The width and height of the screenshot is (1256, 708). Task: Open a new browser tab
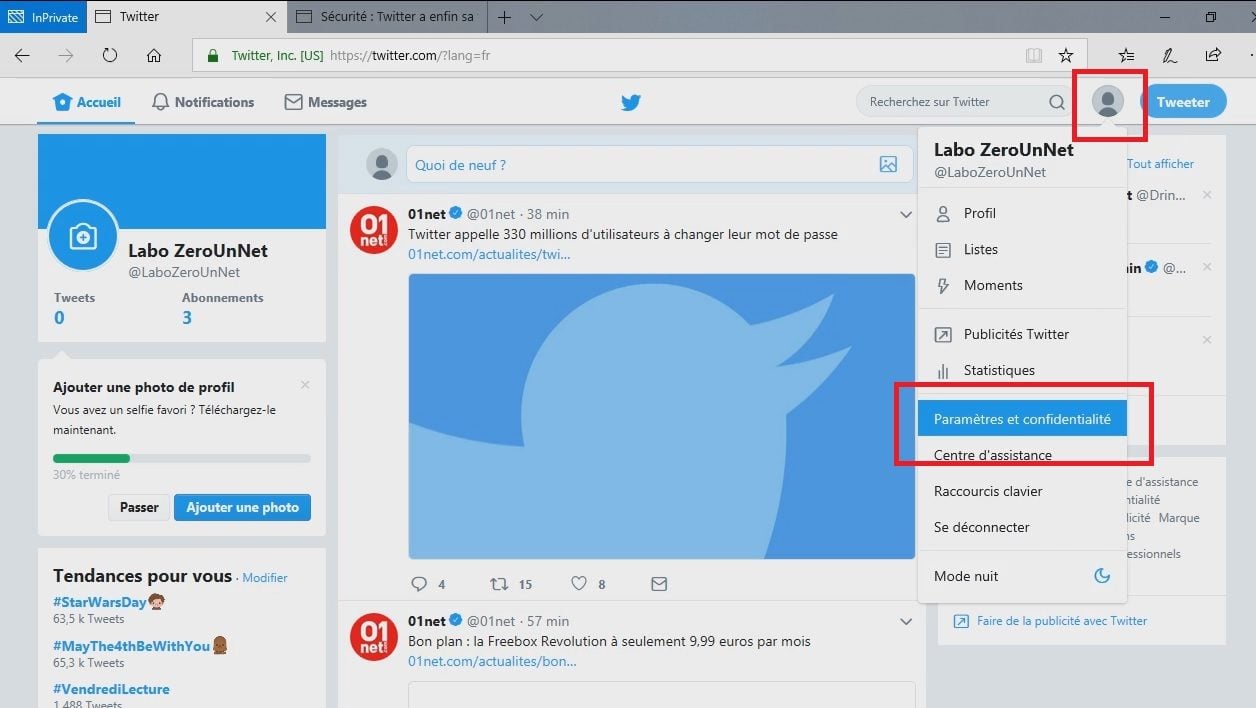[x=505, y=17]
